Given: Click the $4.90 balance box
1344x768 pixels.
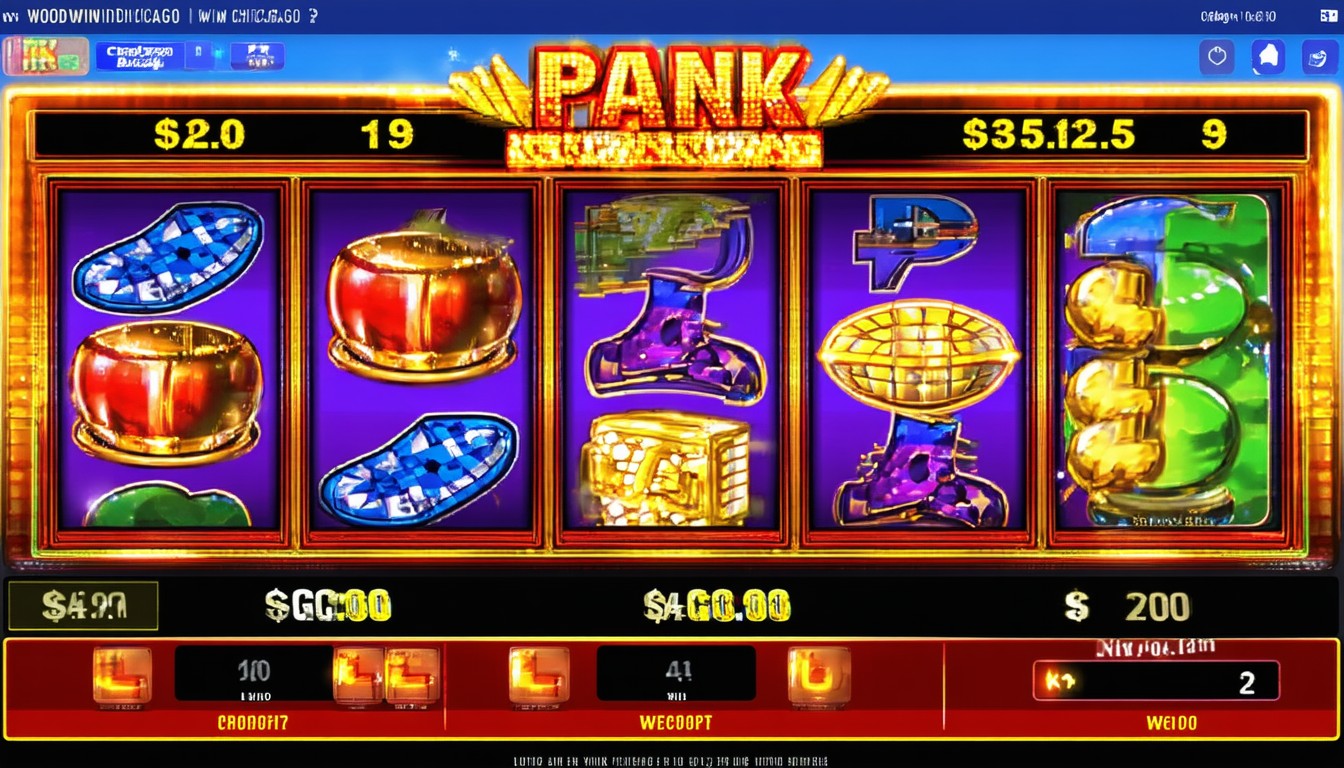Looking at the screenshot, I should tap(83, 606).
